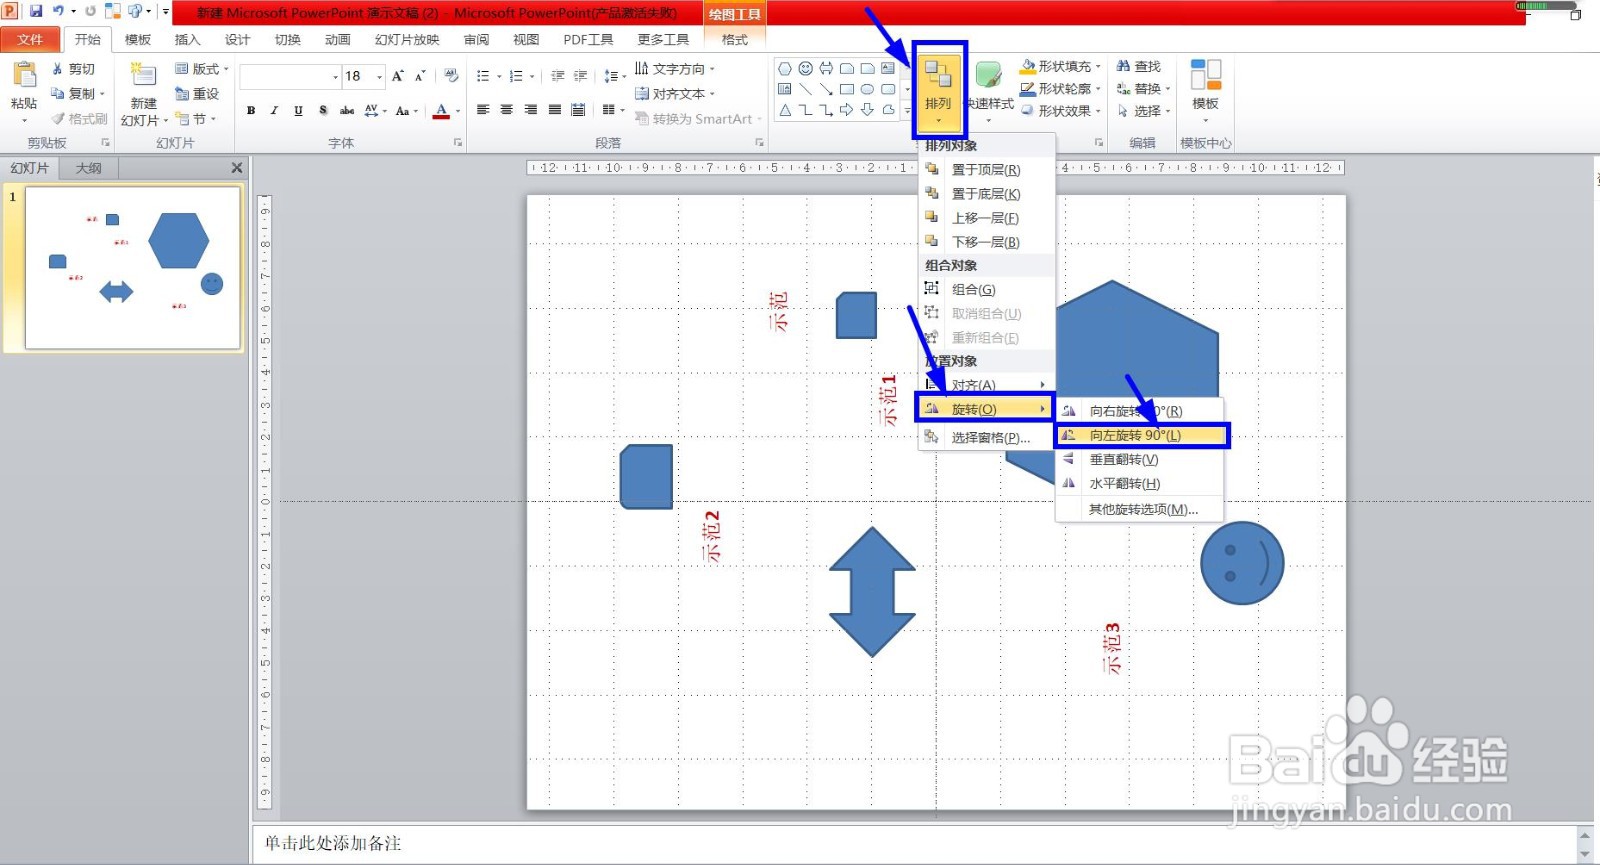Open the Shape Fill (形状填充) color menu
1600x865 pixels.
pyautogui.click(x=1060, y=66)
